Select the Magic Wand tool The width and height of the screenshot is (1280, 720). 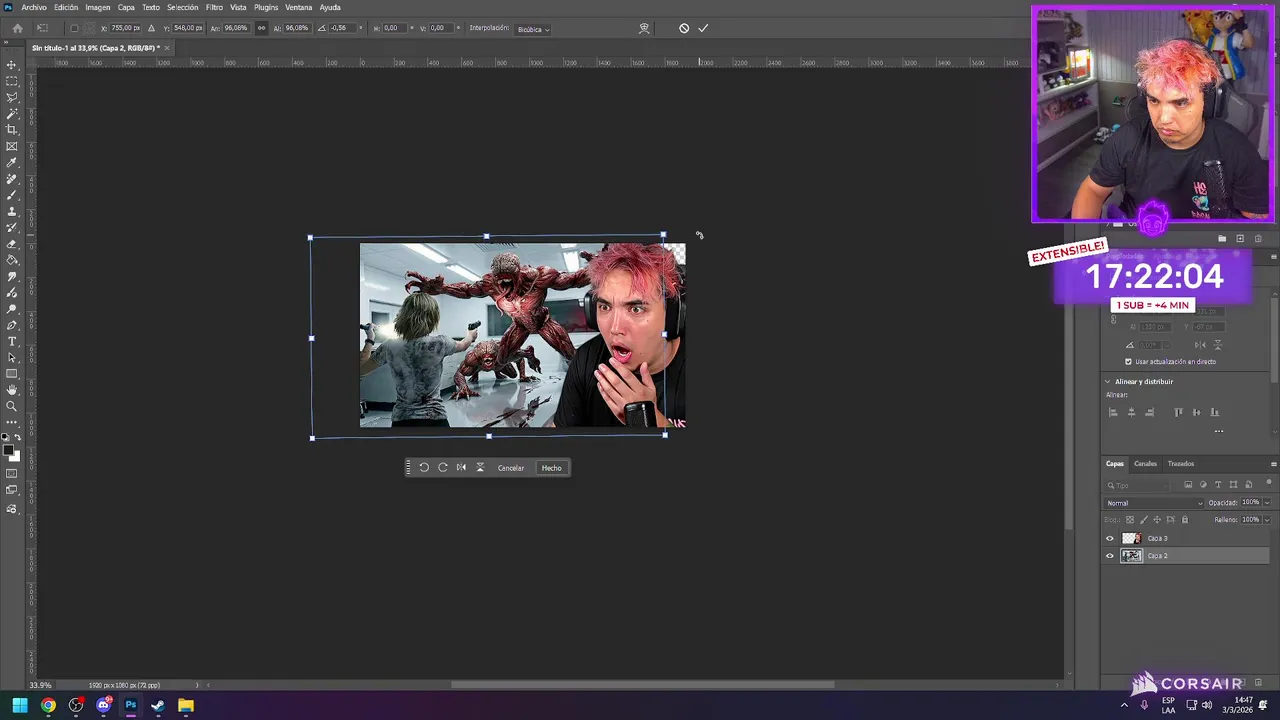(12, 114)
